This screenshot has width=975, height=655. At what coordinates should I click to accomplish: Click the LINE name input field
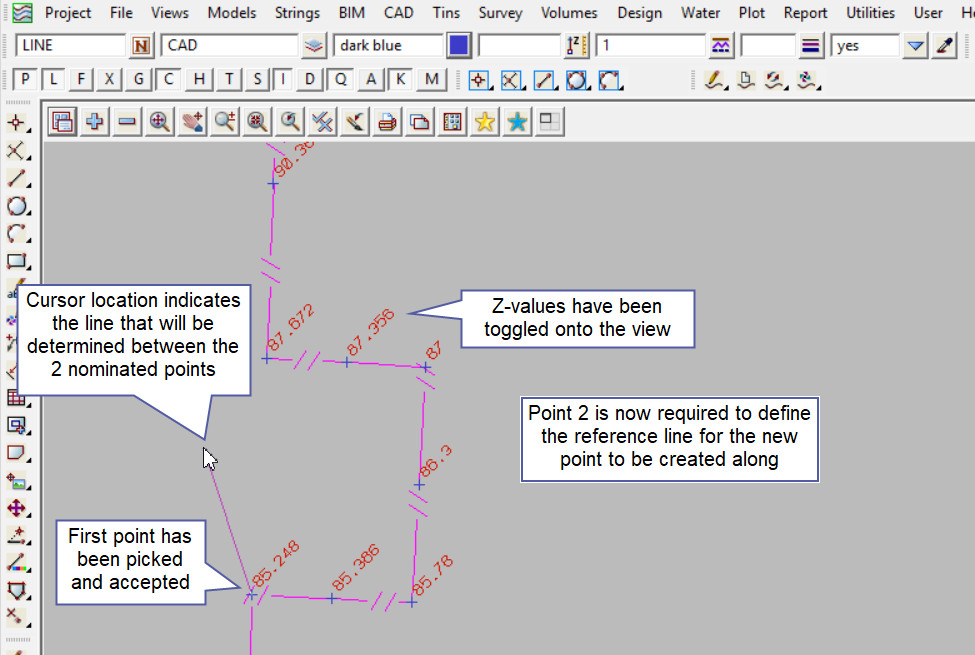(70, 46)
